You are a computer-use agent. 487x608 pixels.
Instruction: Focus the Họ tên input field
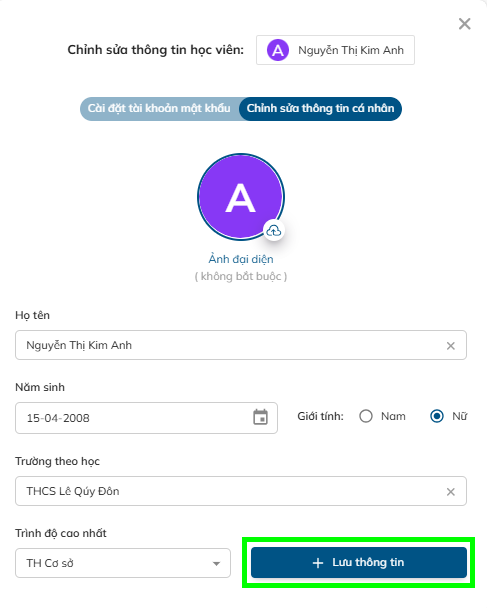click(241, 345)
